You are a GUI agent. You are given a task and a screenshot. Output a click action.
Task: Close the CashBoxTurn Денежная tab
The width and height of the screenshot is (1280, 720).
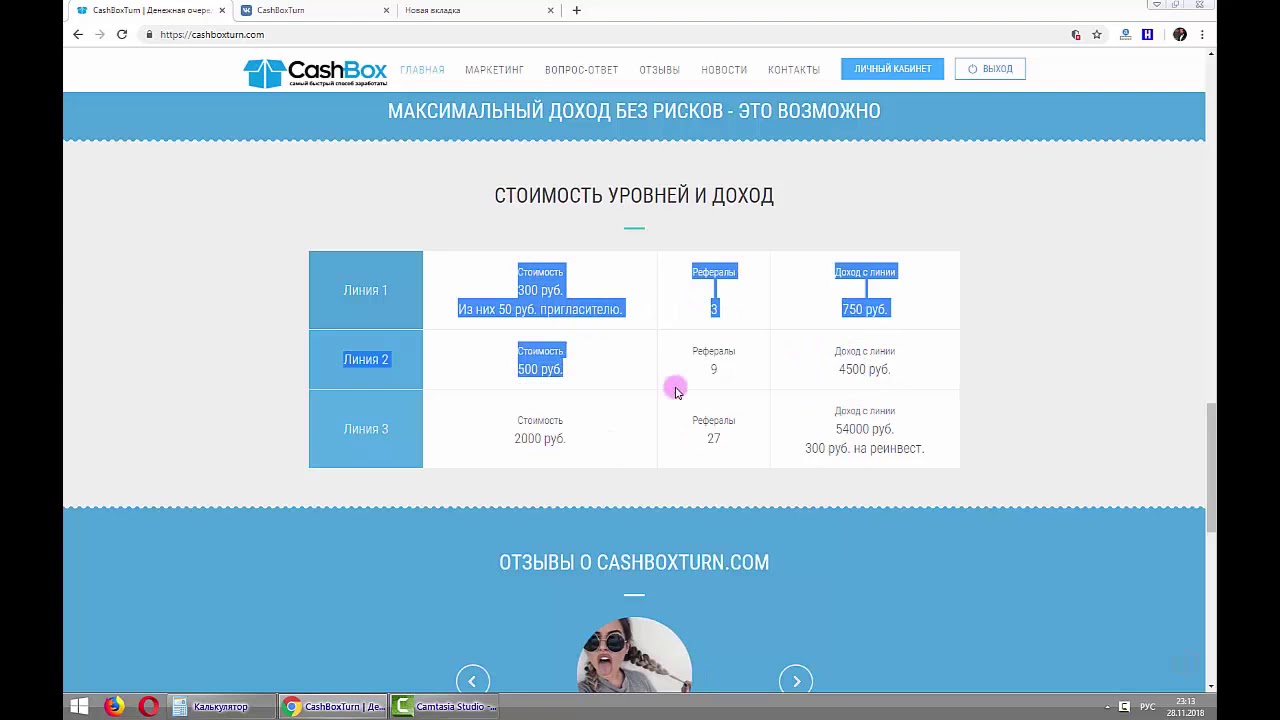click(220, 10)
